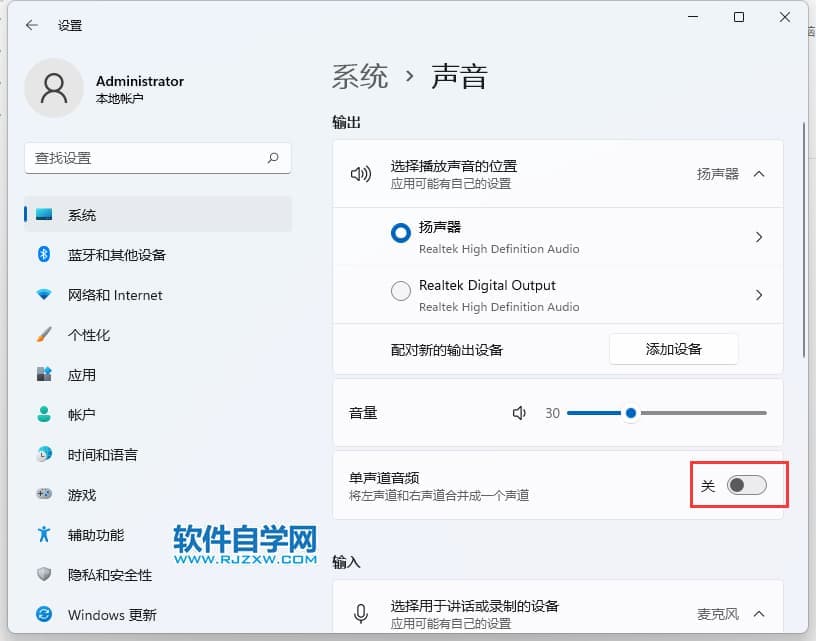Click the 系统 breadcrumb link

pyautogui.click(x=359, y=77)
